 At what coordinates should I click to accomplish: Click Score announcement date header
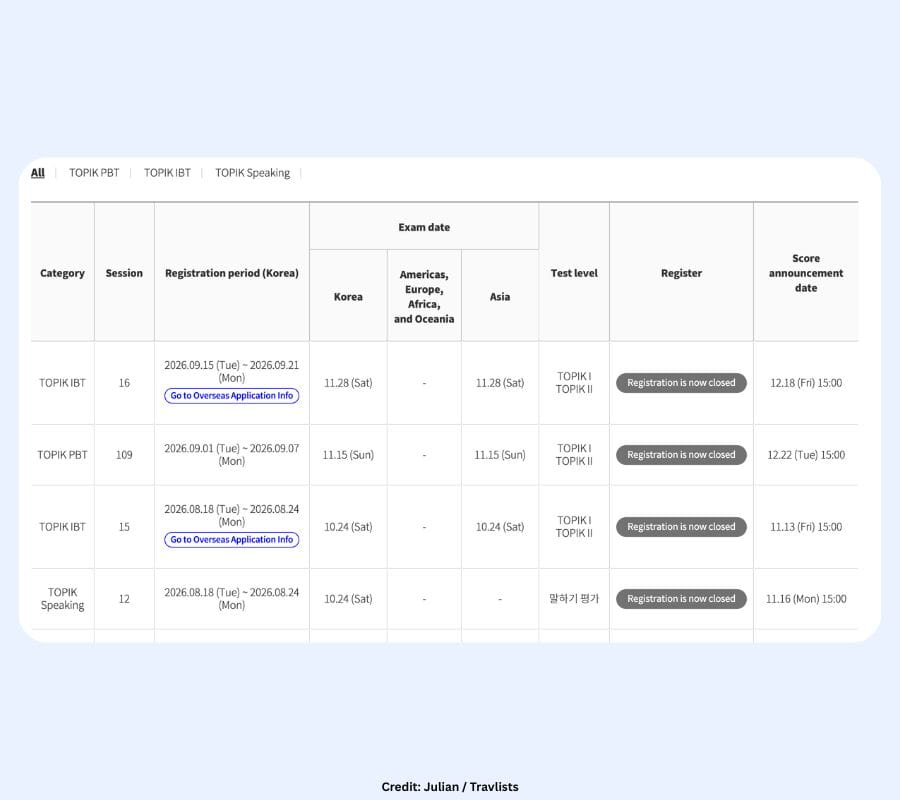806,273
